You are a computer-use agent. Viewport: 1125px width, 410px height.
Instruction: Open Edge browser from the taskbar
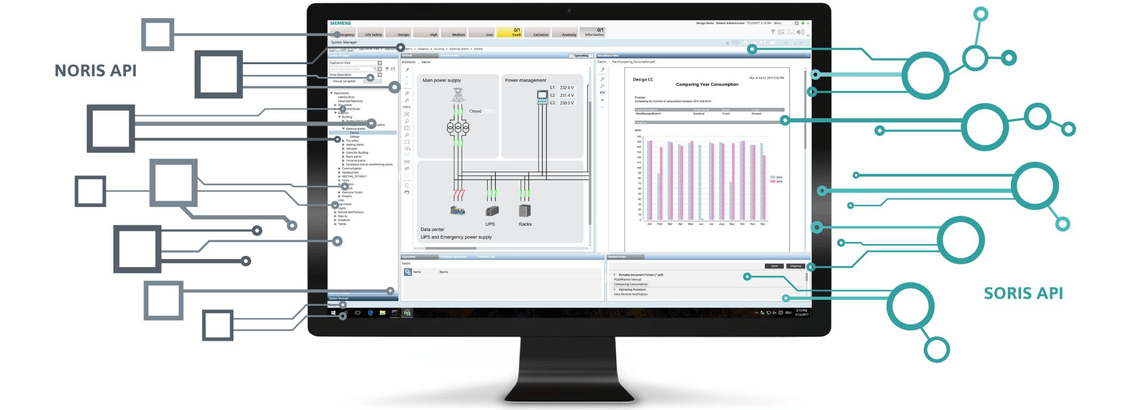370,313
